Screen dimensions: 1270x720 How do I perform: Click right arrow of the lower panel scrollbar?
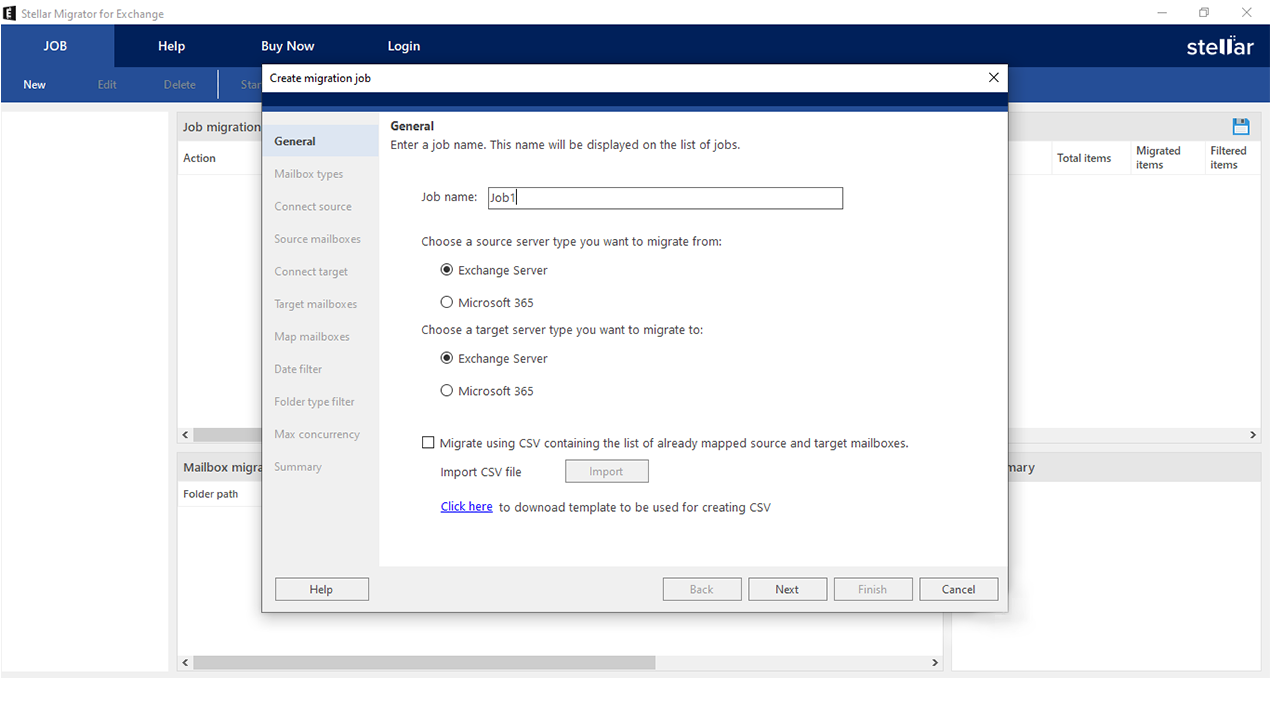pos(935,662)
